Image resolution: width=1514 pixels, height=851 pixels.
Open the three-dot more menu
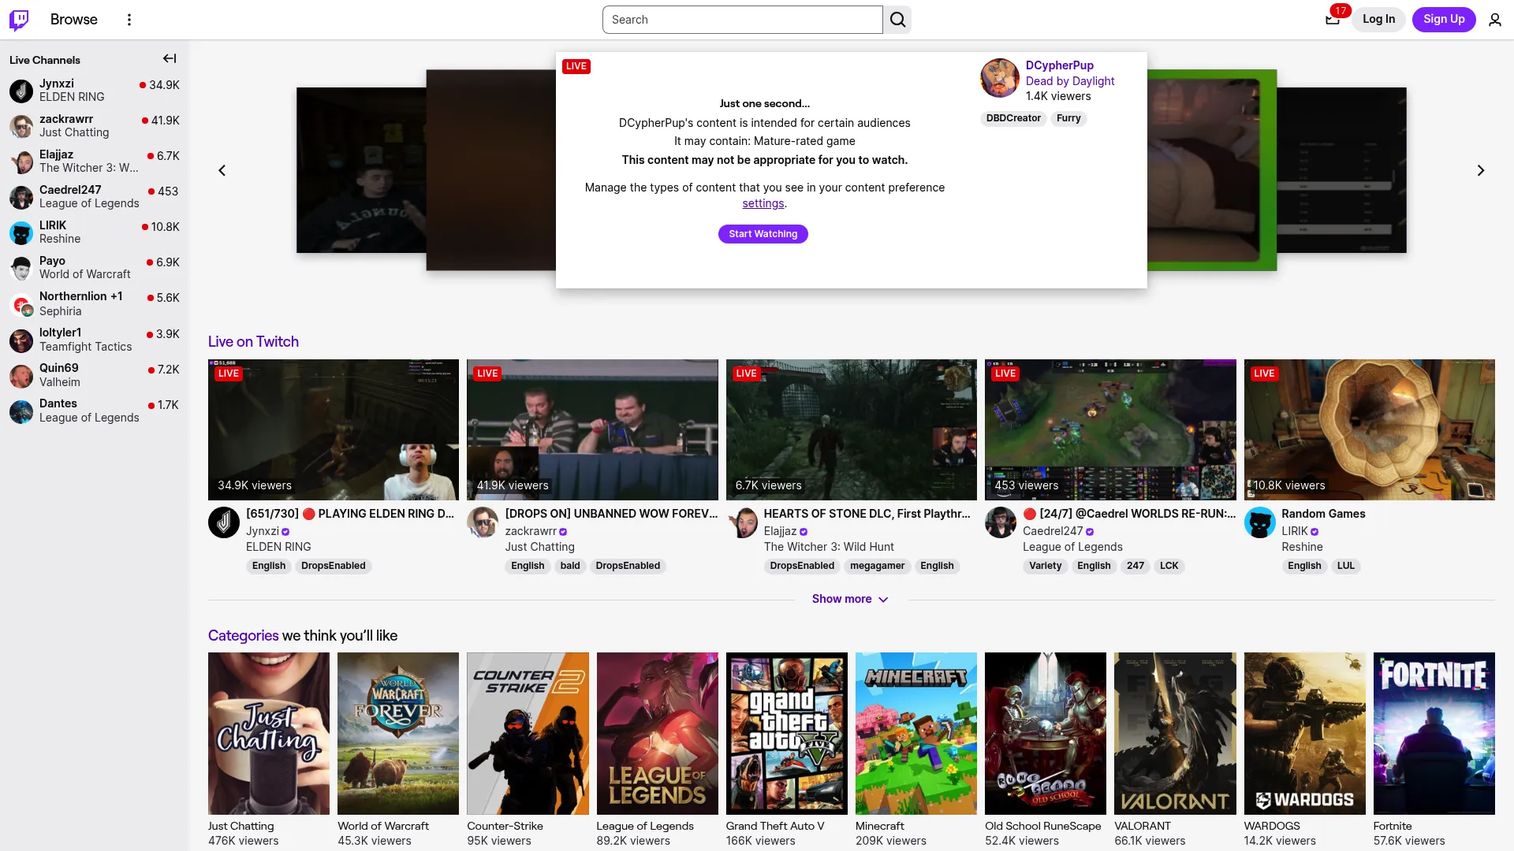tap(129, 19)
